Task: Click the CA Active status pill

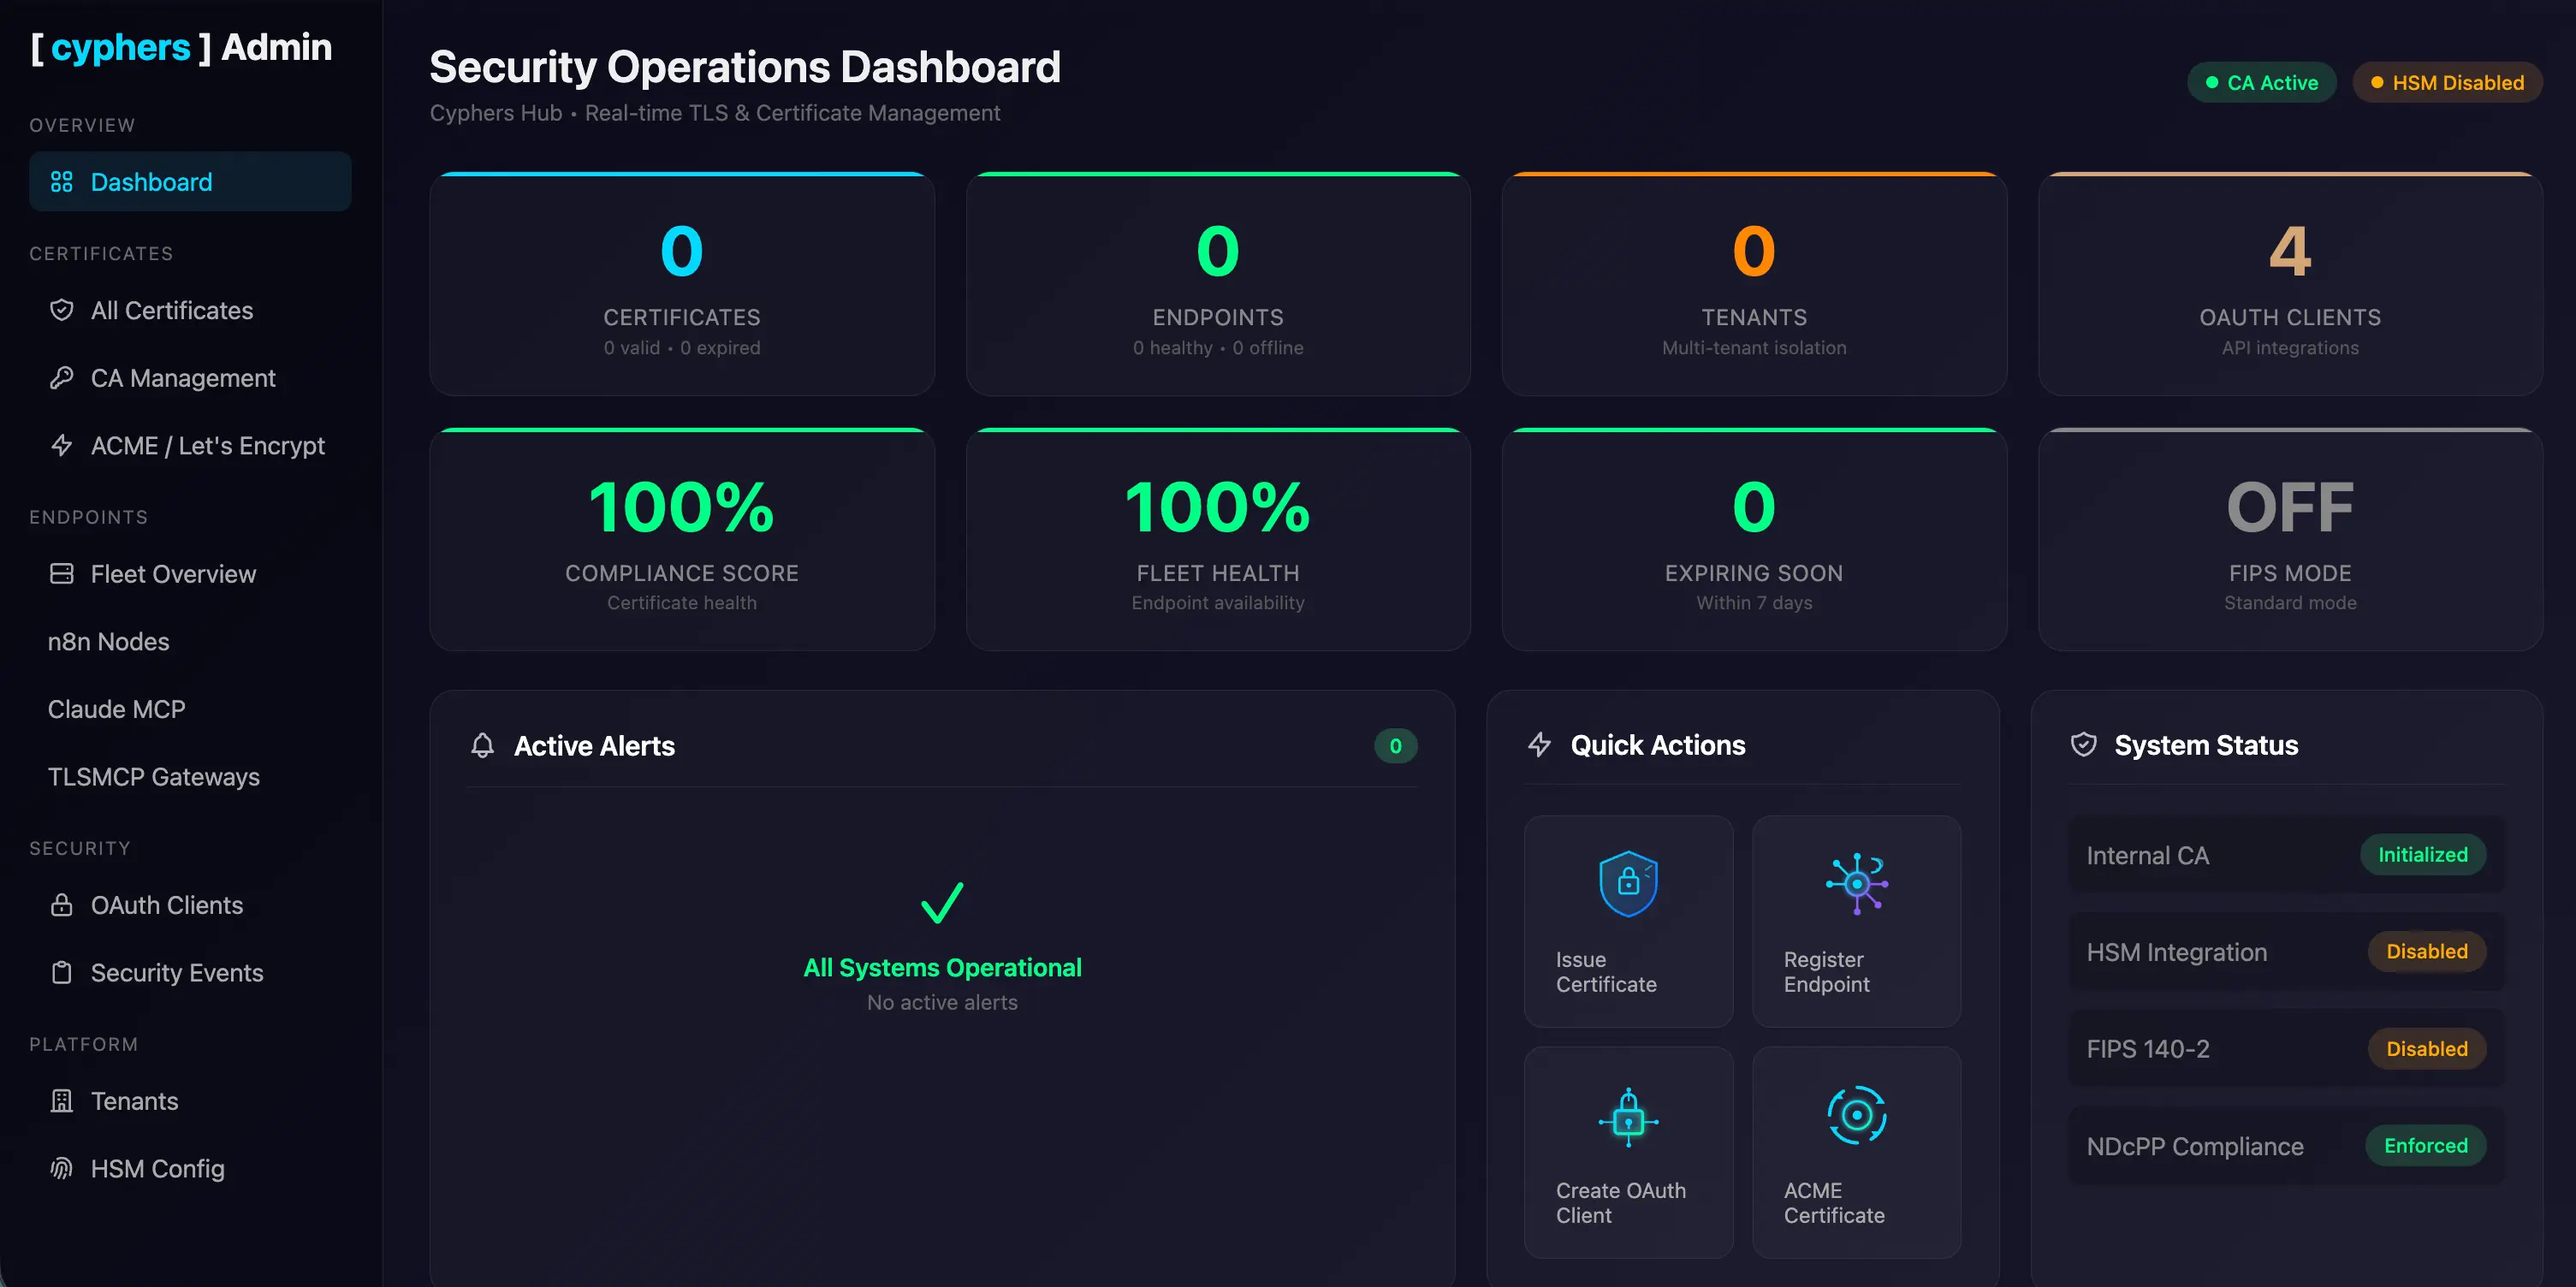Action: [2261, 82]
